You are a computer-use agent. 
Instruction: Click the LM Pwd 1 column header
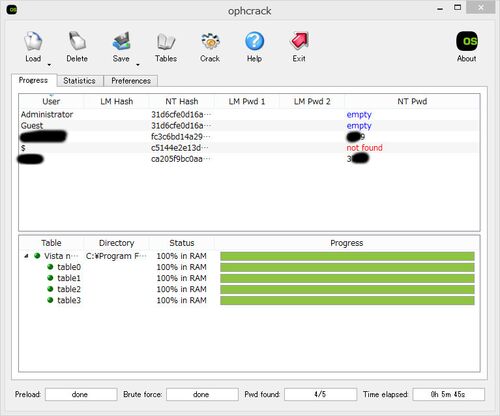(247, 101)
